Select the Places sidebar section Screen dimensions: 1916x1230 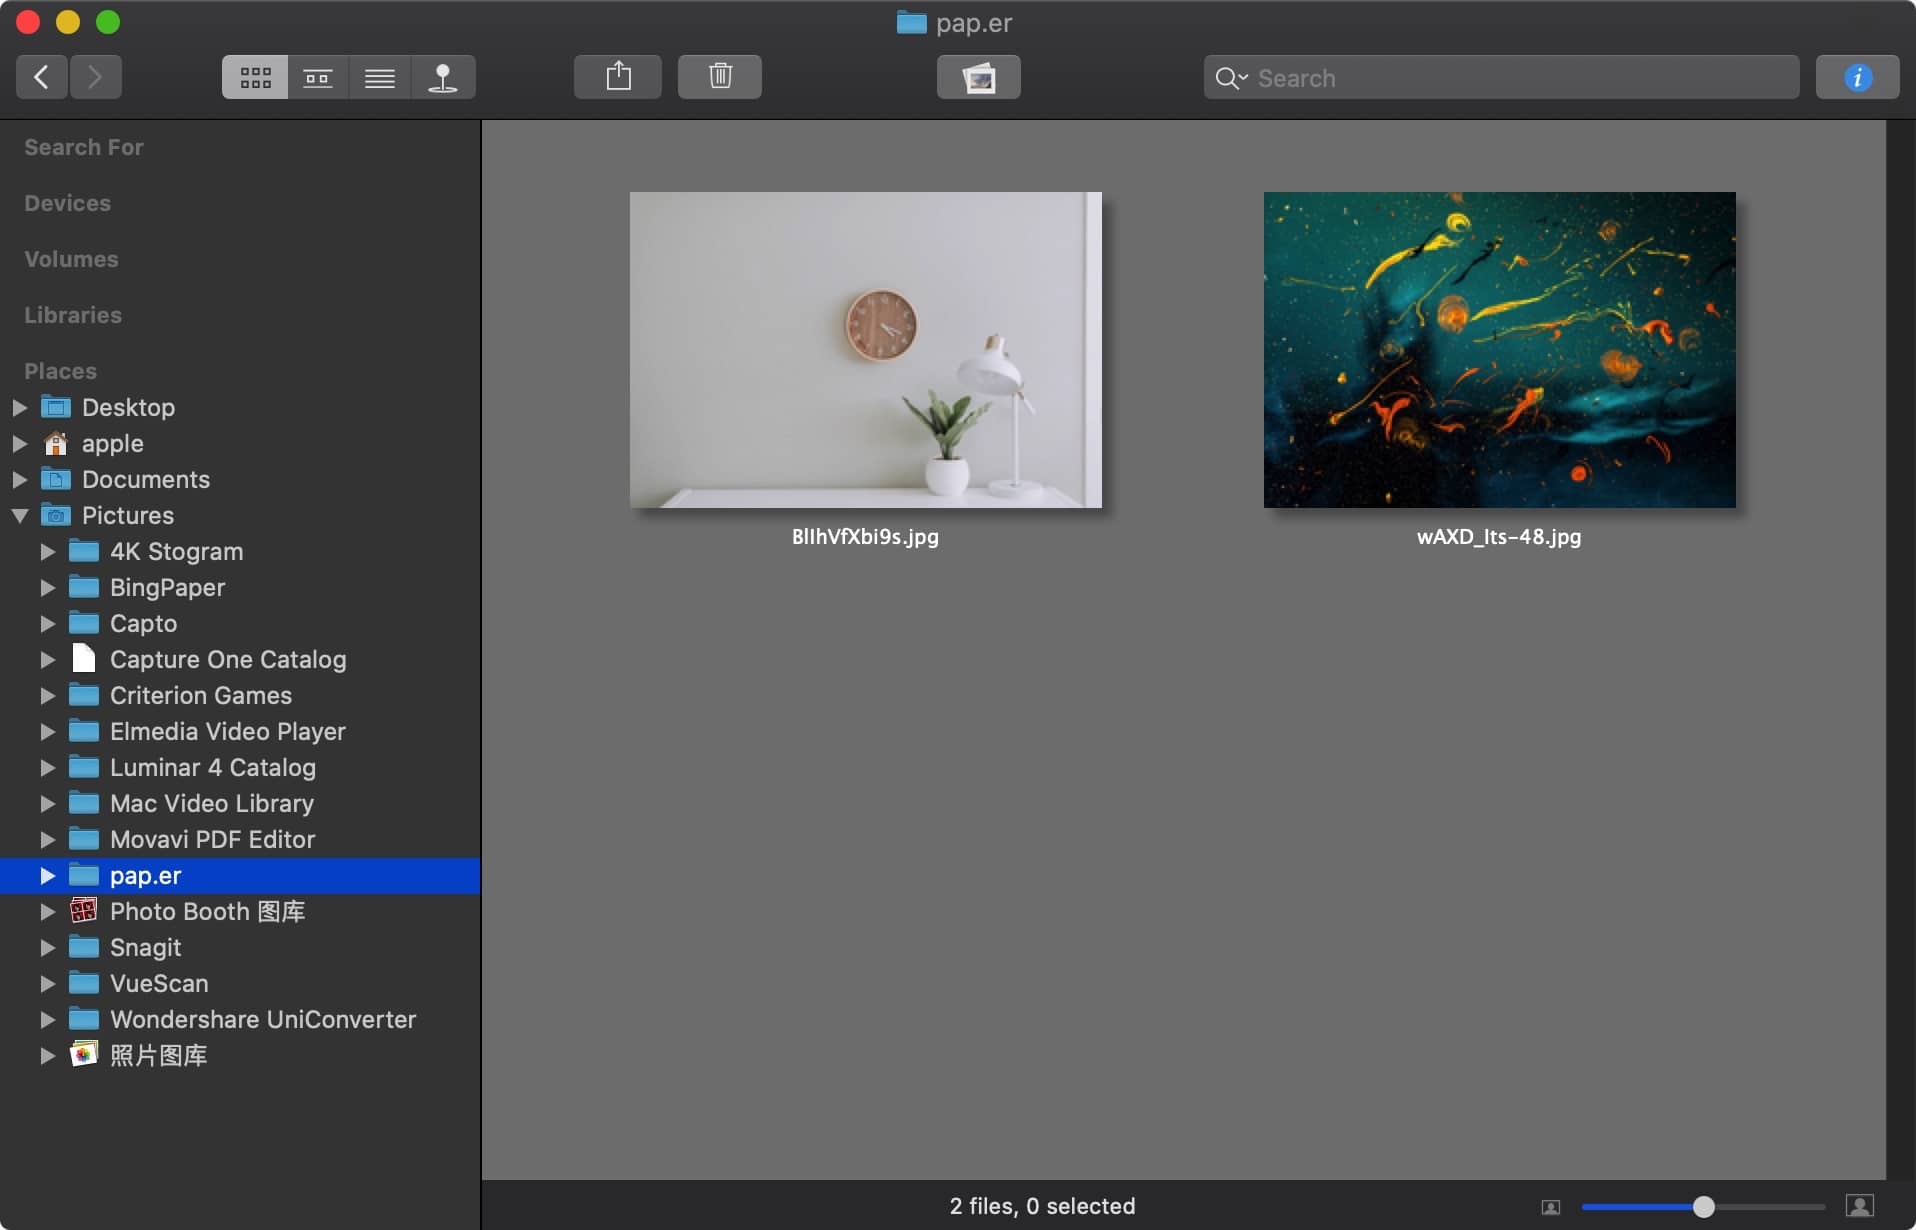[x=60, y=371]
